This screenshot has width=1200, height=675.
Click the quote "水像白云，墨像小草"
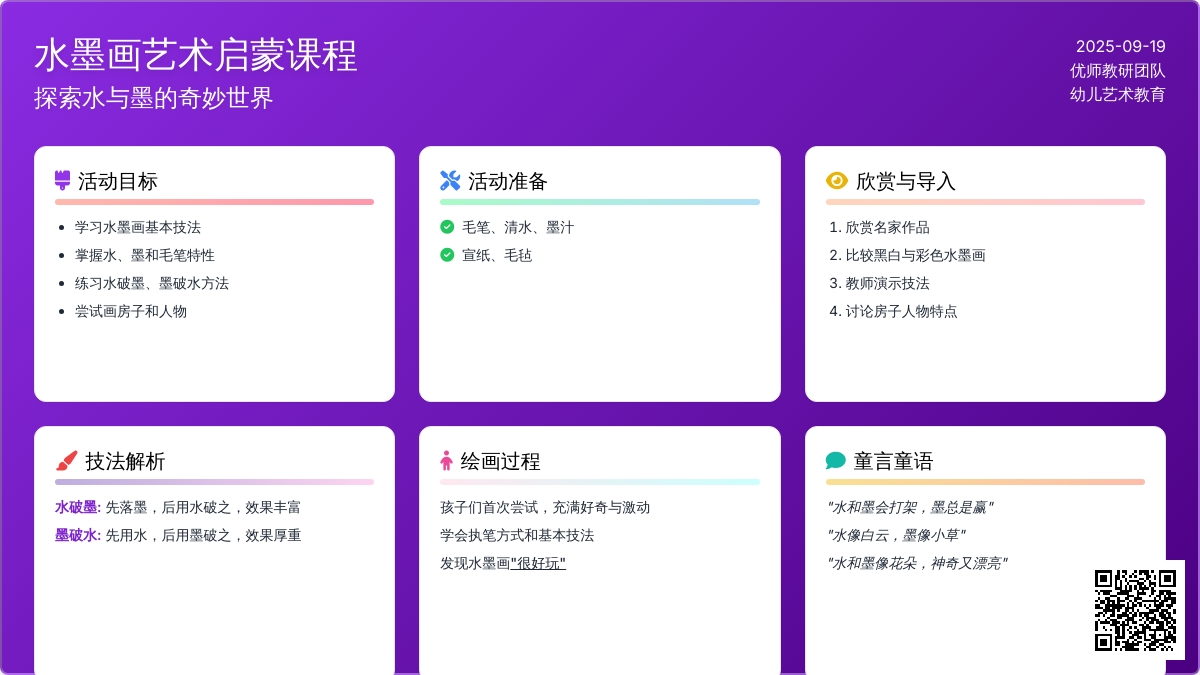(x=896, y=535)
